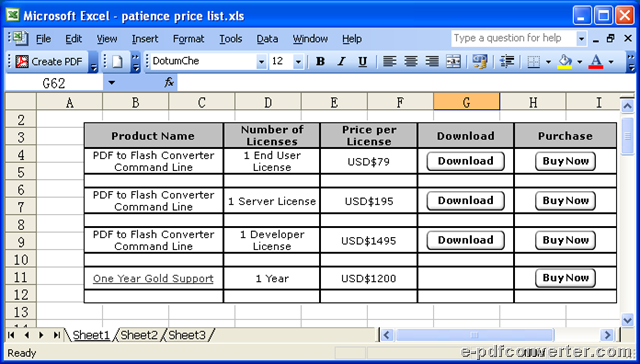The image size is (640, 364).
Task: Jump to first sheet tab arrow
Action: pyautogui.click(x=11, y=335)
